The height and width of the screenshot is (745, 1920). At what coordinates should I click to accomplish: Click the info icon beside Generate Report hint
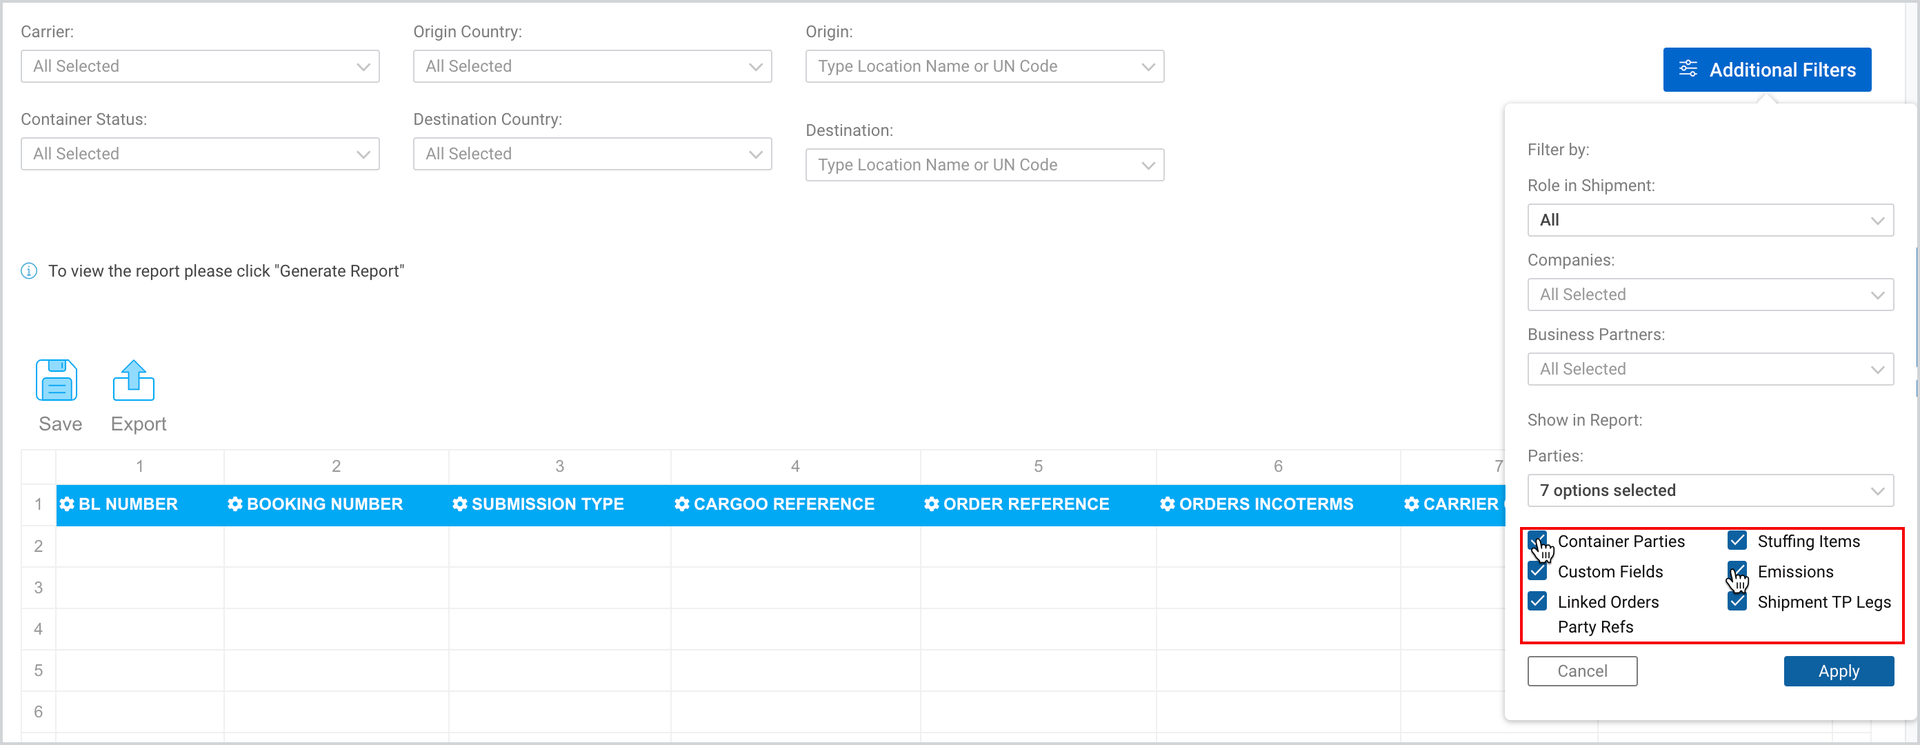[29, 271]
